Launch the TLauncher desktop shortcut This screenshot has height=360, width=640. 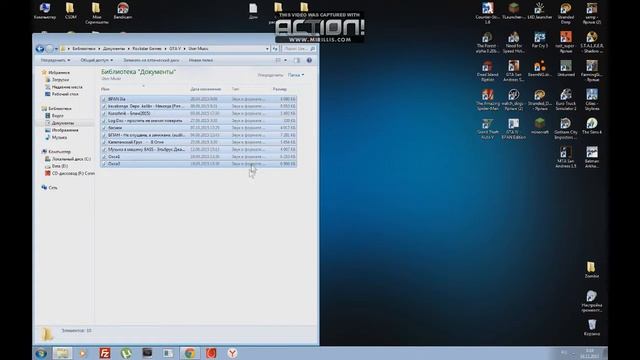(513, 11)
